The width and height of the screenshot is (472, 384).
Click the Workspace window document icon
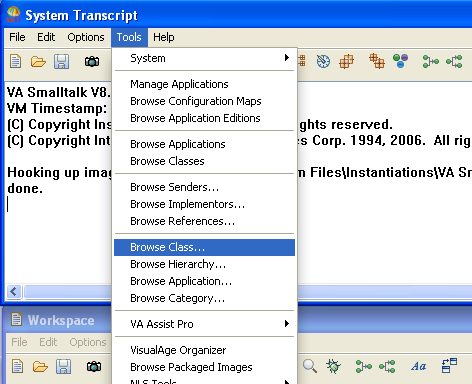tap(16, 319)
